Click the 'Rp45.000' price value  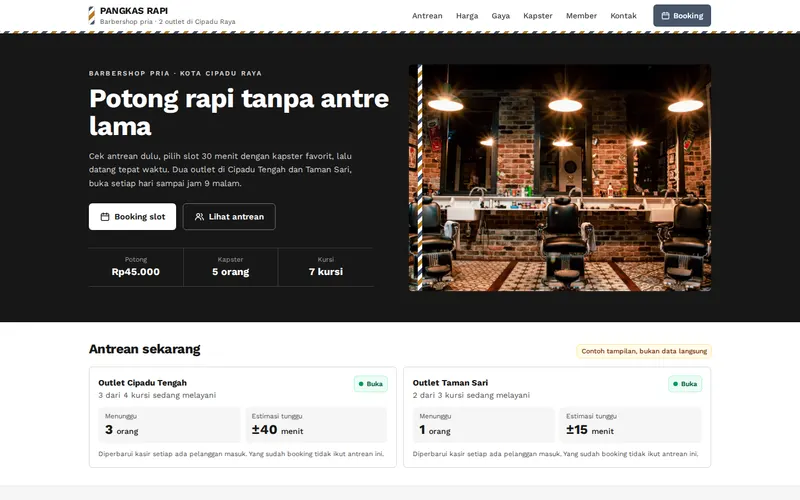click(x=136, y=272)
